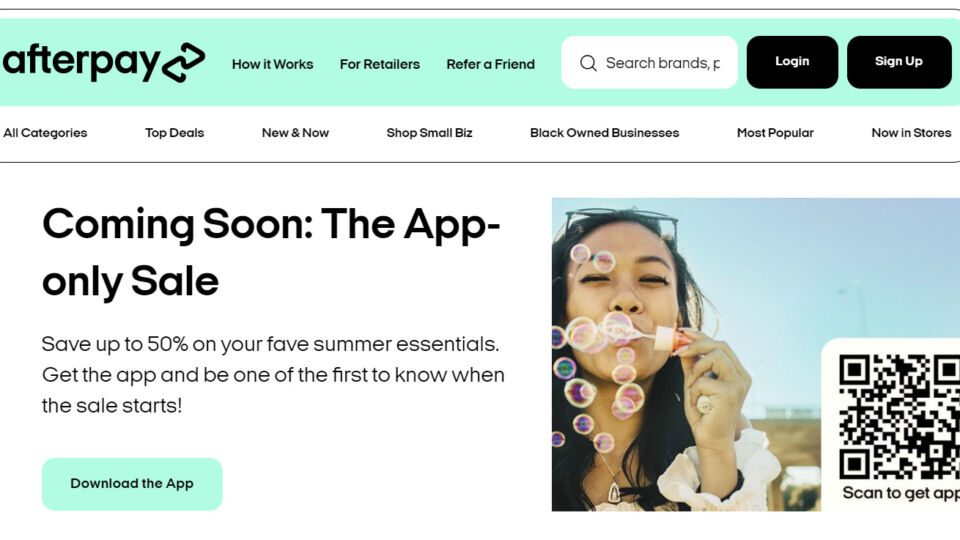Open the Refer a Friend link
Screen dimensions: 960x540
[x=490, y=64]
